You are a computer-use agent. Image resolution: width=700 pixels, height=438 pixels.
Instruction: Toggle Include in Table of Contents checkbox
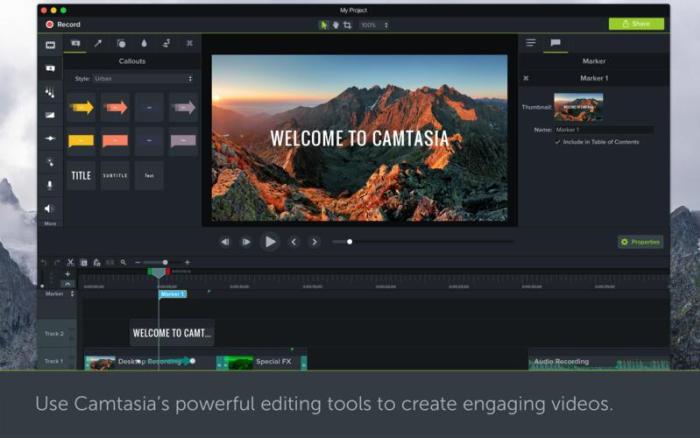pyautogui.click(x=558, y=142)
